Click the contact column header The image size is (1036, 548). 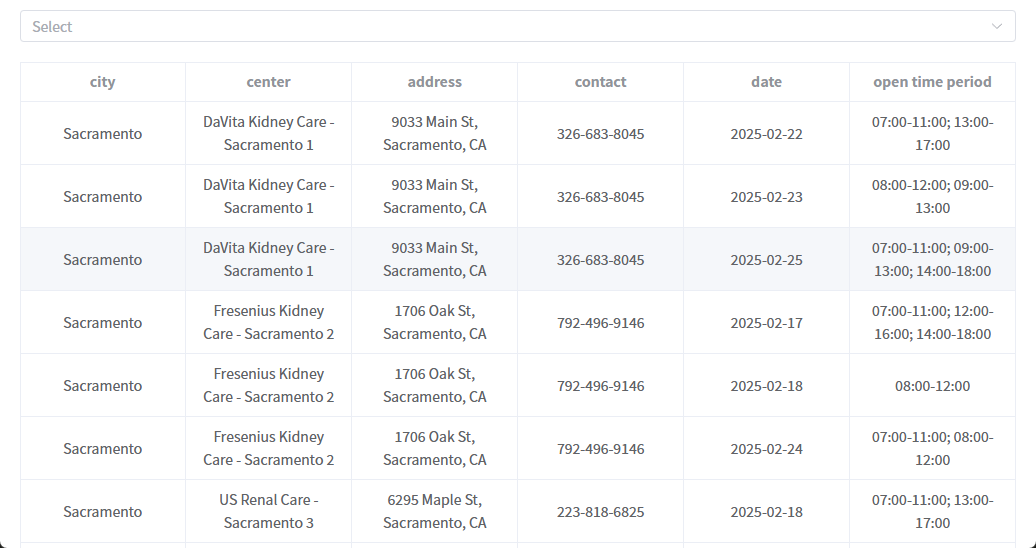[x=600, y=82]
